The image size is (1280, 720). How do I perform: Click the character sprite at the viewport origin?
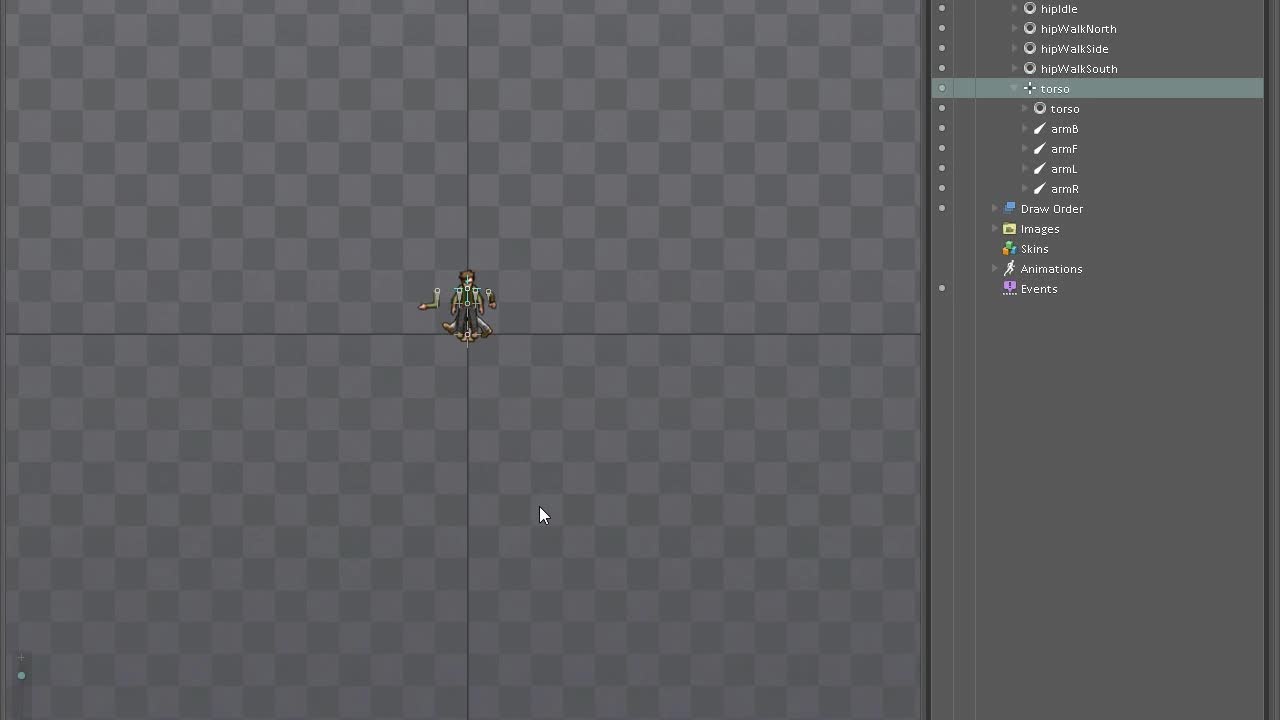tap(467, 305)
